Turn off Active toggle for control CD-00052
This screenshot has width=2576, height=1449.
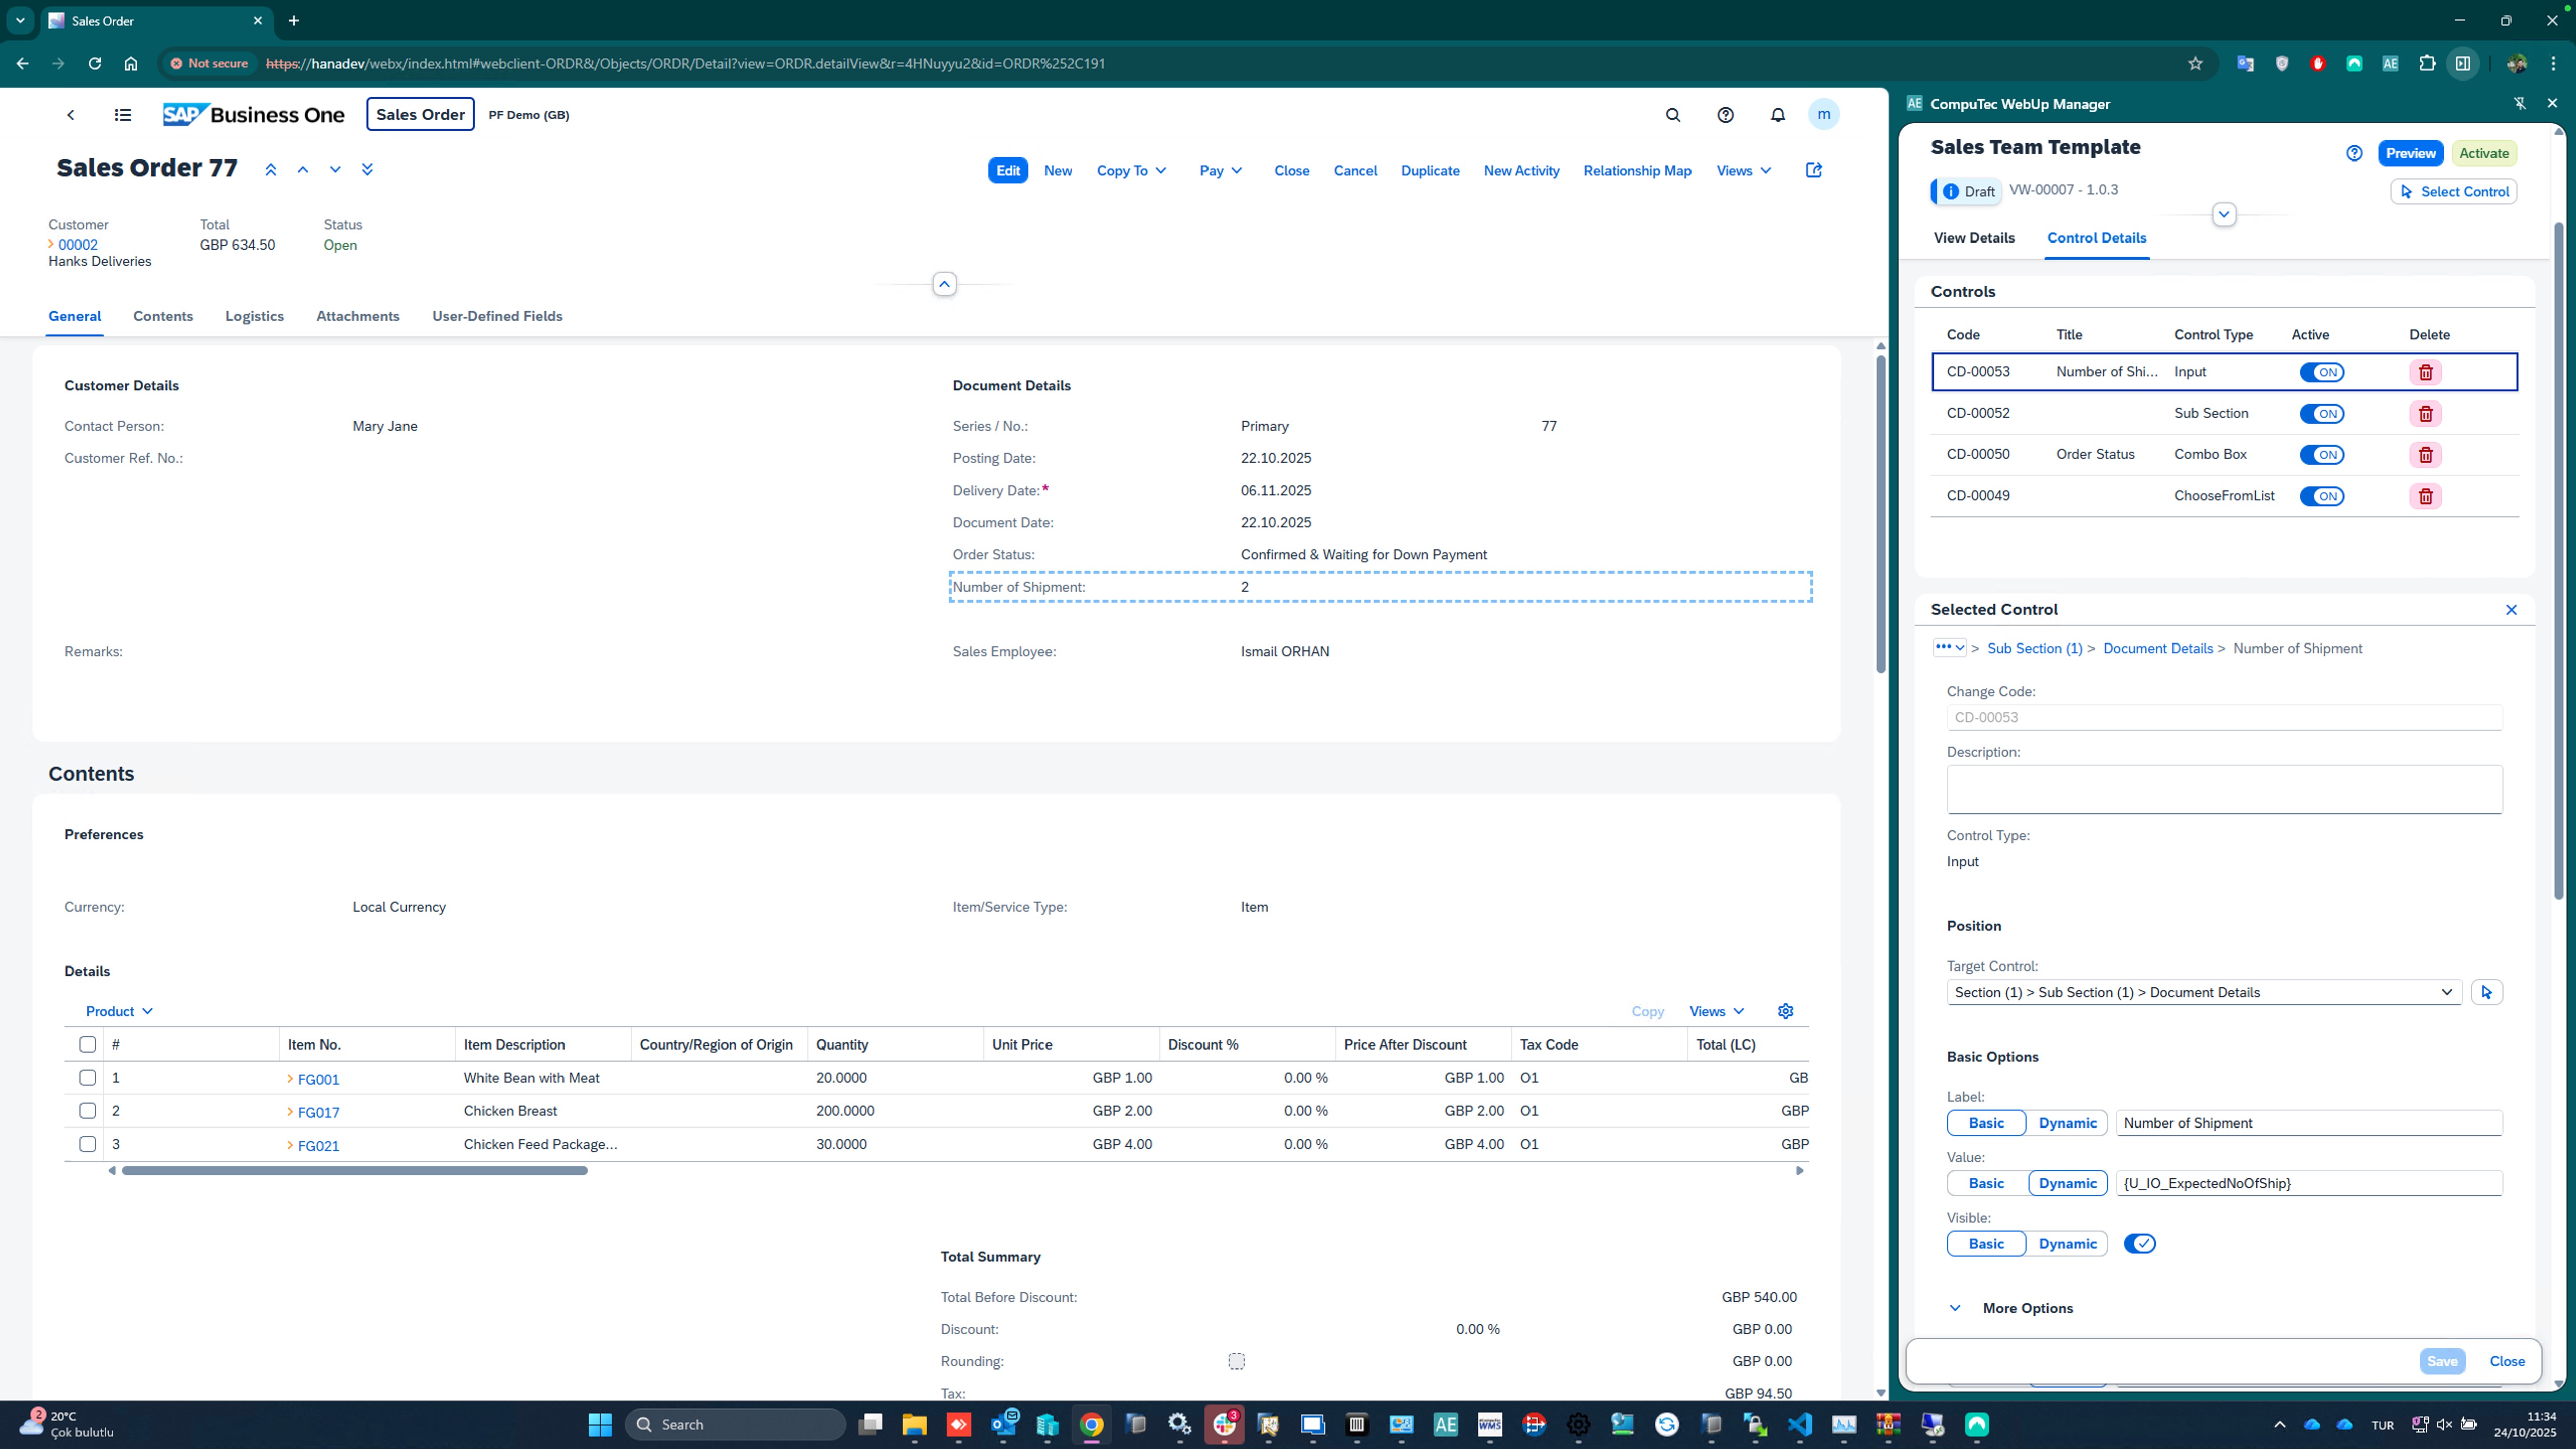tap(2322, 413)
